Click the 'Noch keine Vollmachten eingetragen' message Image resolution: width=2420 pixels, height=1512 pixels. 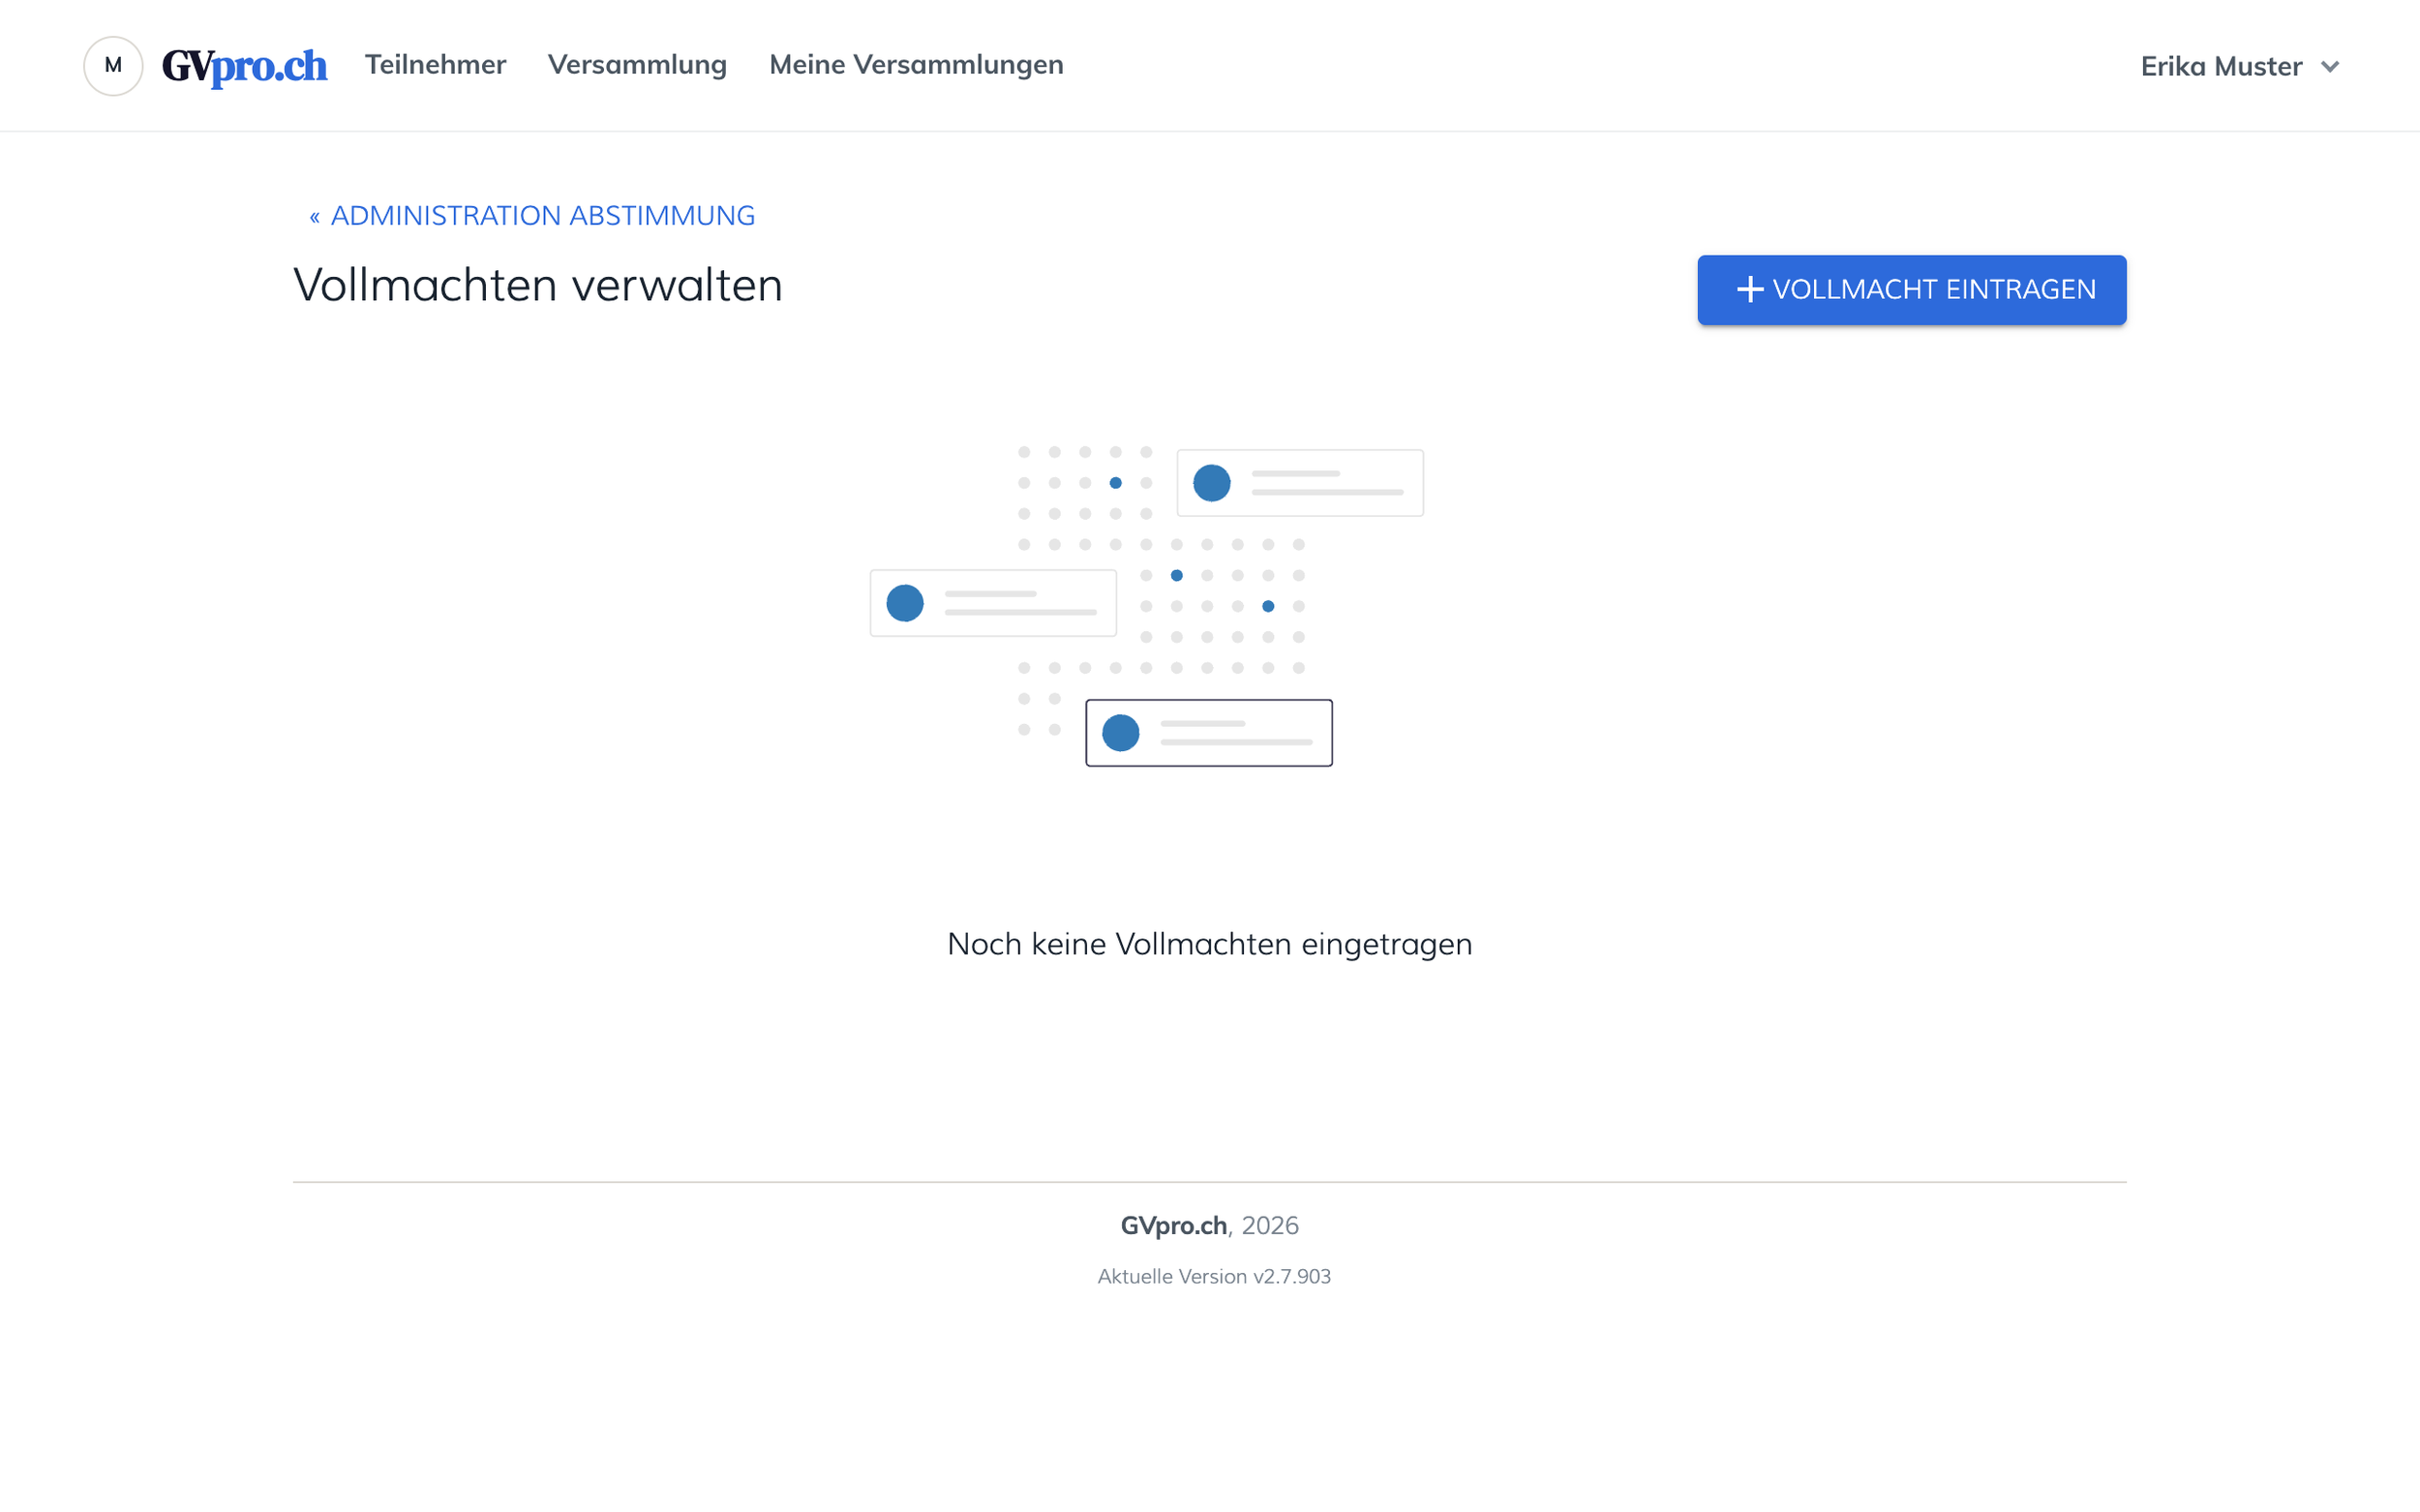coord(1209,944)
